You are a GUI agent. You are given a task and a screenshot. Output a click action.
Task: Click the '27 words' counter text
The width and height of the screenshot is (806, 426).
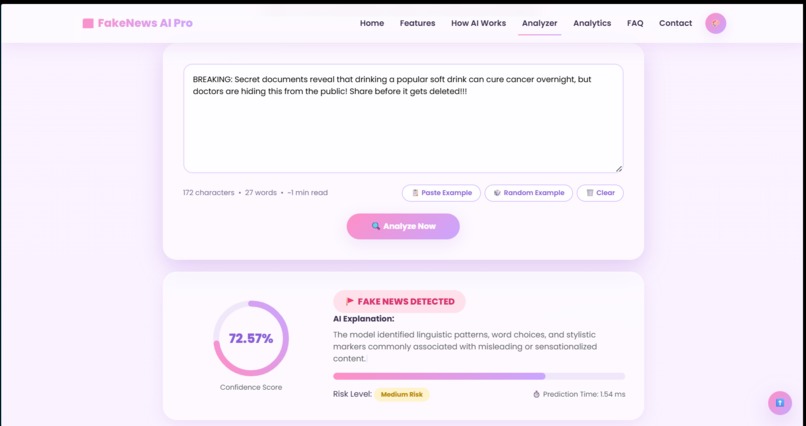click(x=261, y=193)
